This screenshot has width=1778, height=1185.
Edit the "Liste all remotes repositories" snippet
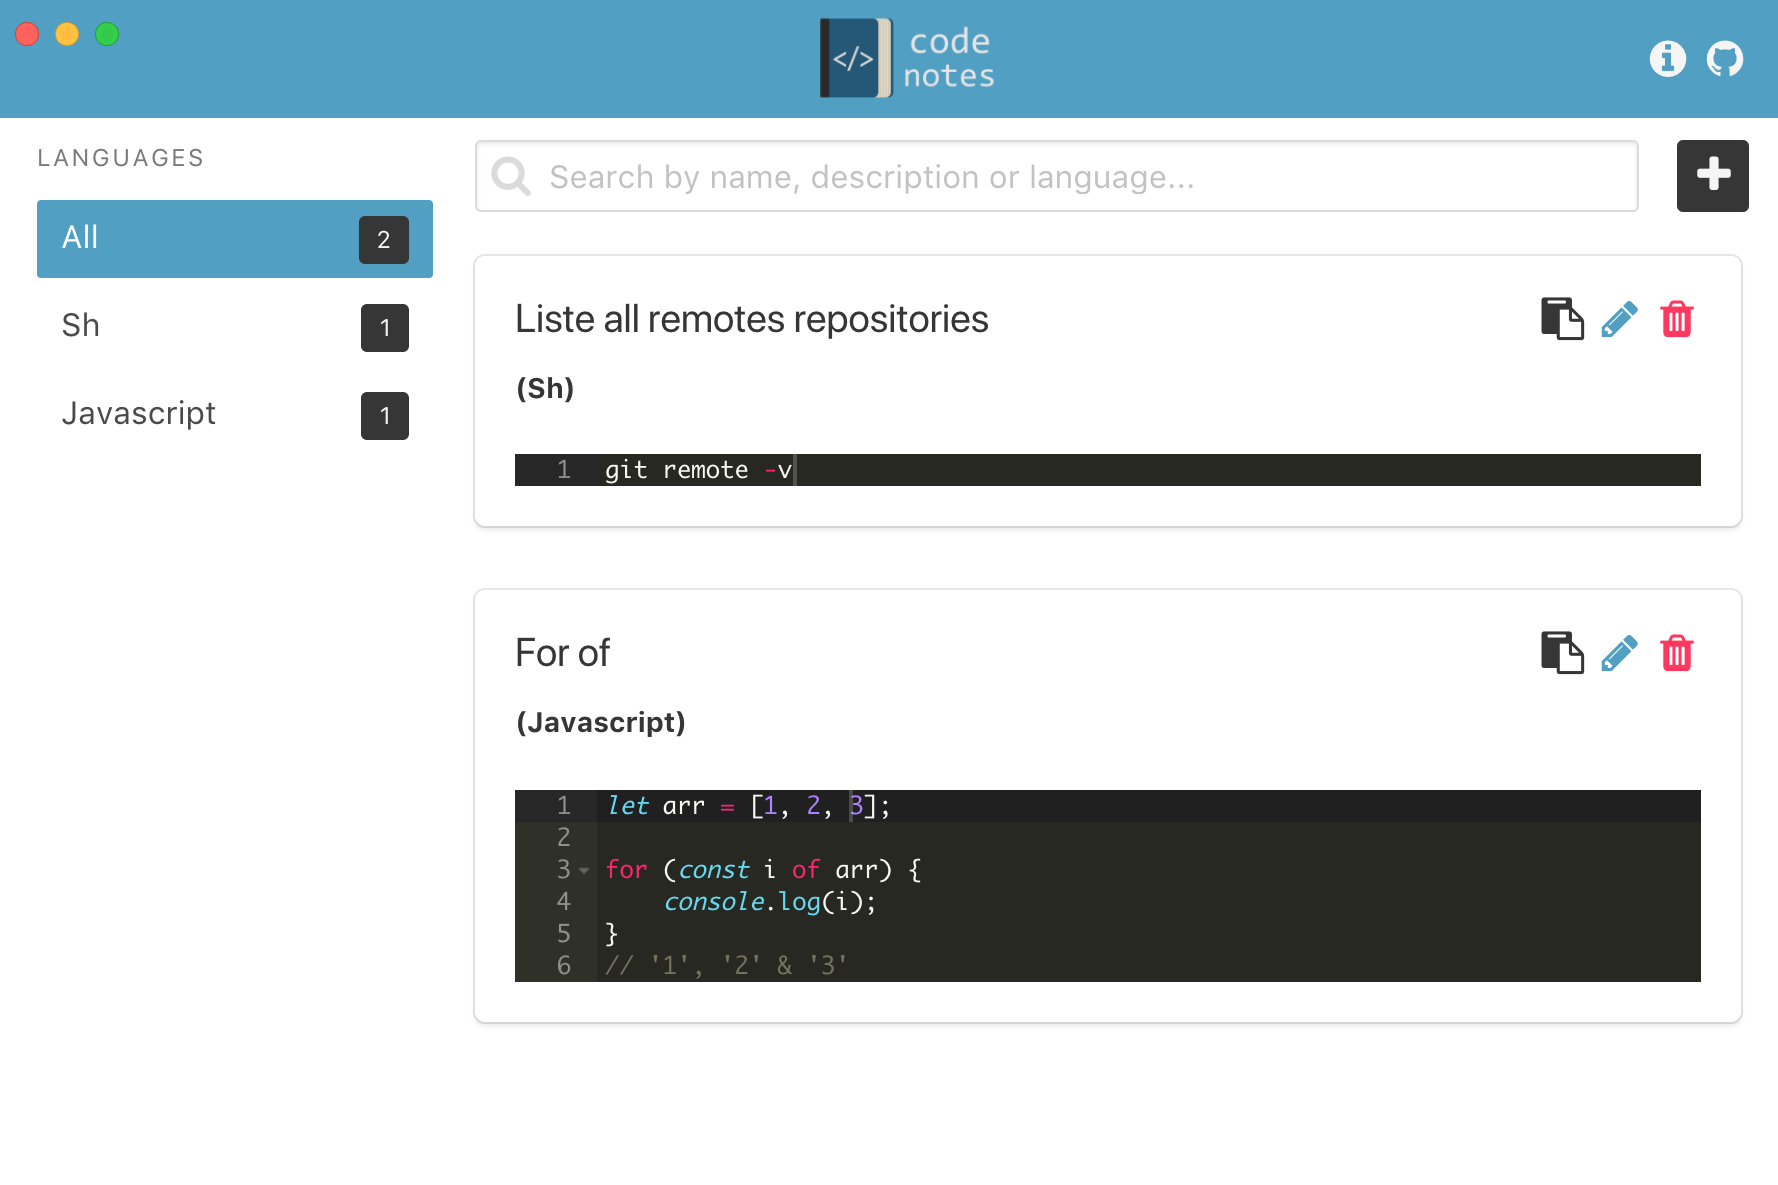(x=1620, y=319)
